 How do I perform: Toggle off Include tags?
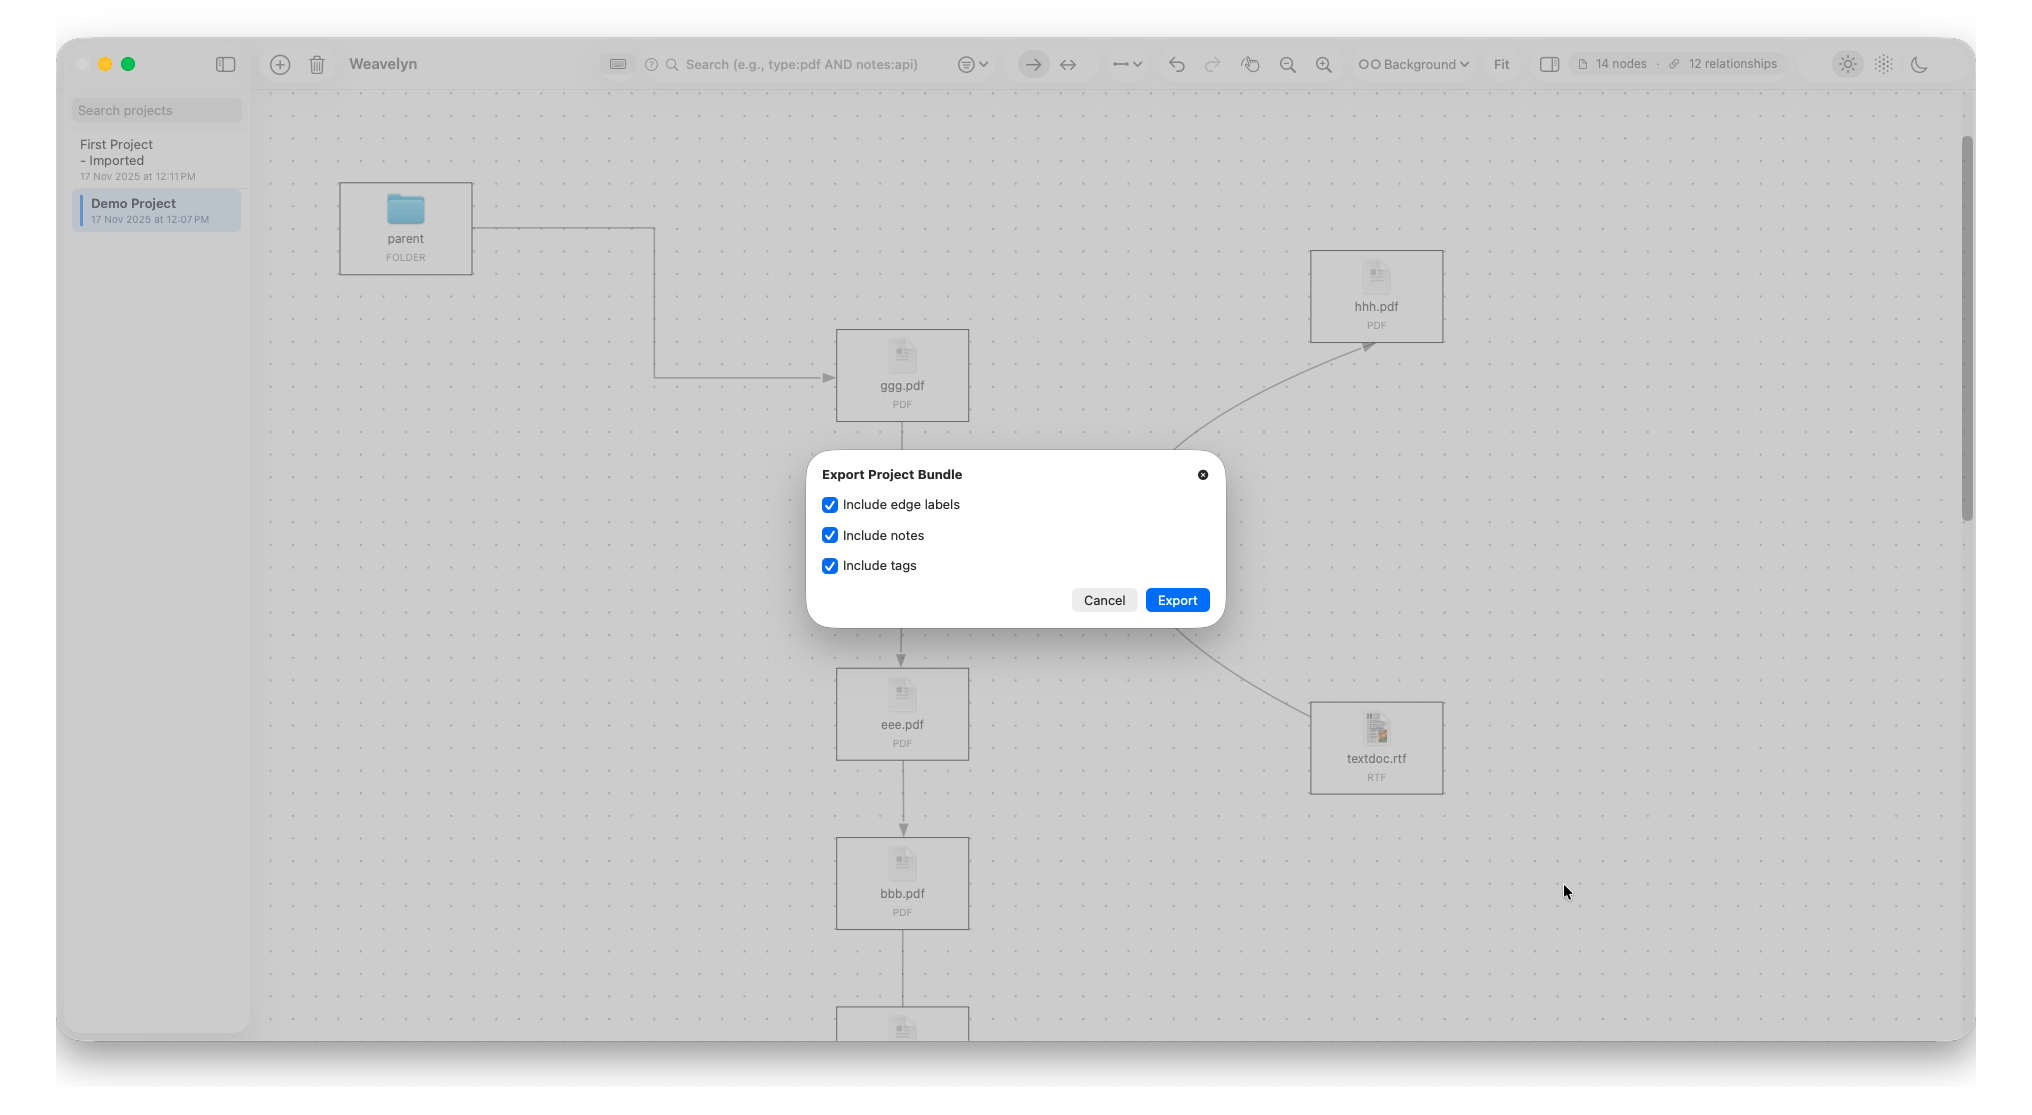point(829,566)
